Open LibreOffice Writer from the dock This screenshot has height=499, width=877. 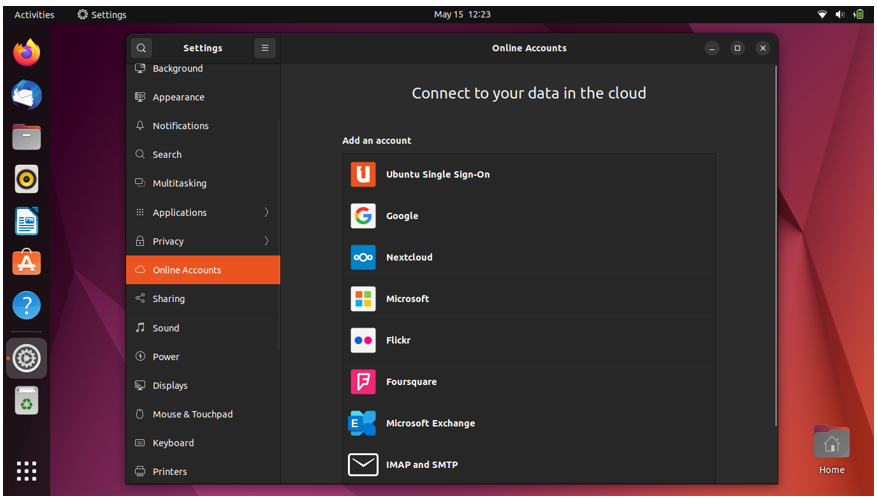pos(26,221)
